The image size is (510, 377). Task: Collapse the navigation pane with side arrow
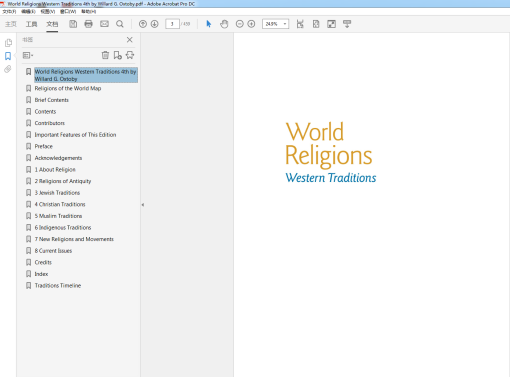click(143, 205)
